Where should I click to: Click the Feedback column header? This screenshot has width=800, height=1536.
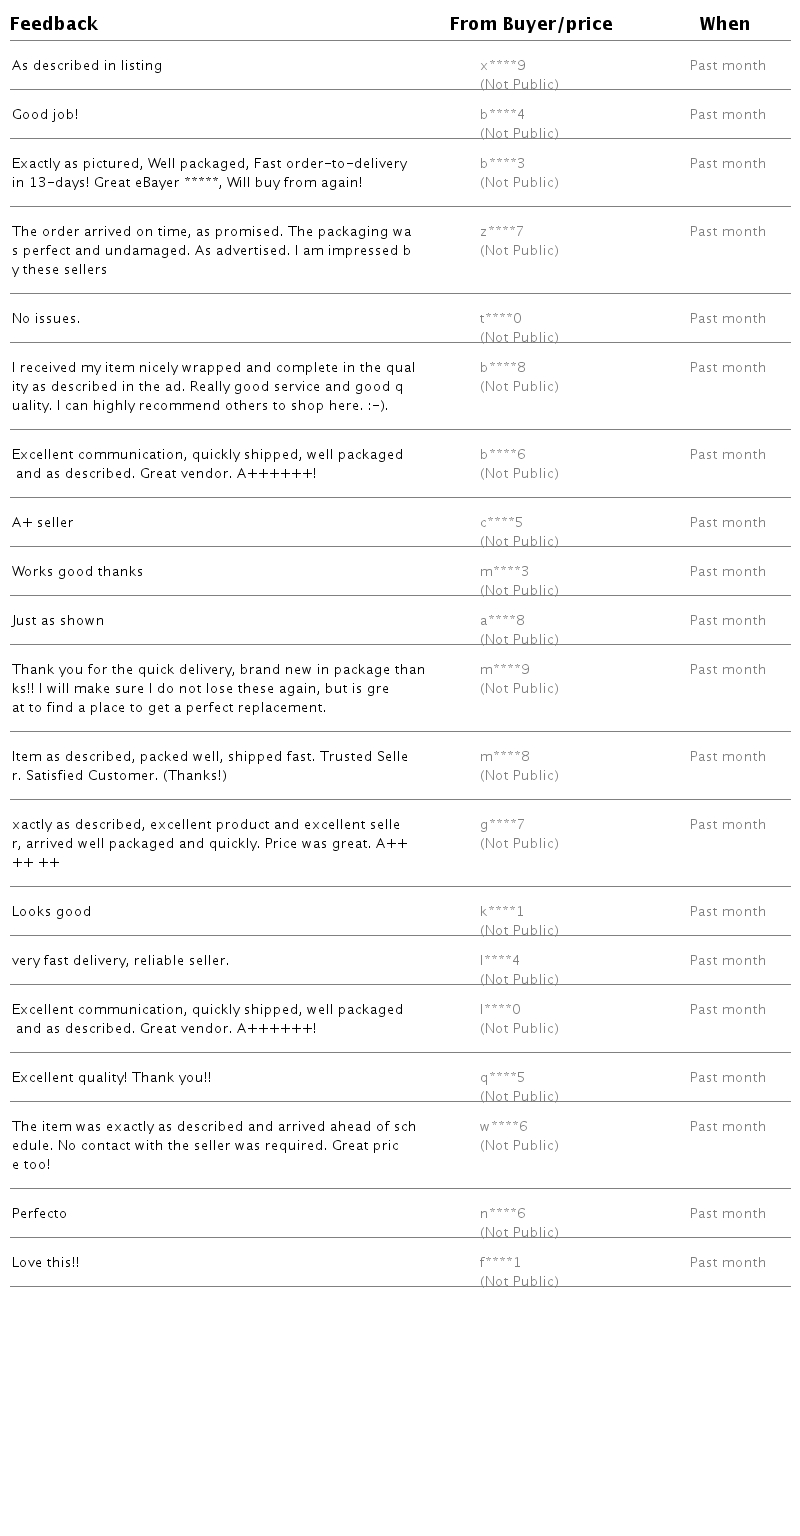point(54,24)
